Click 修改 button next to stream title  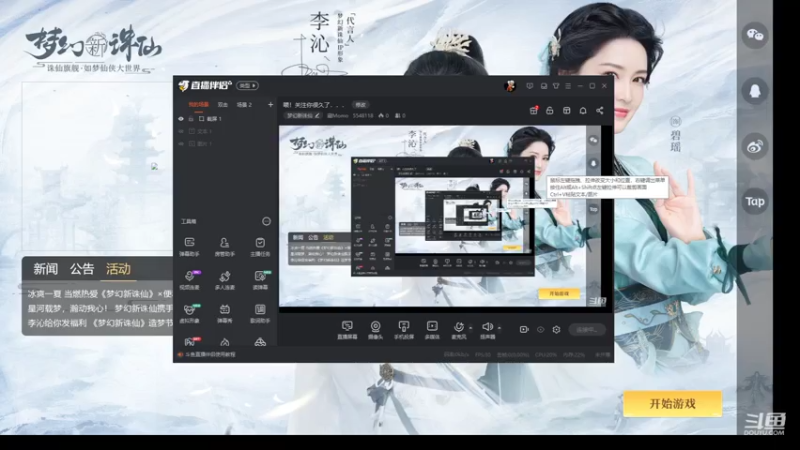[x=361, y=105]
